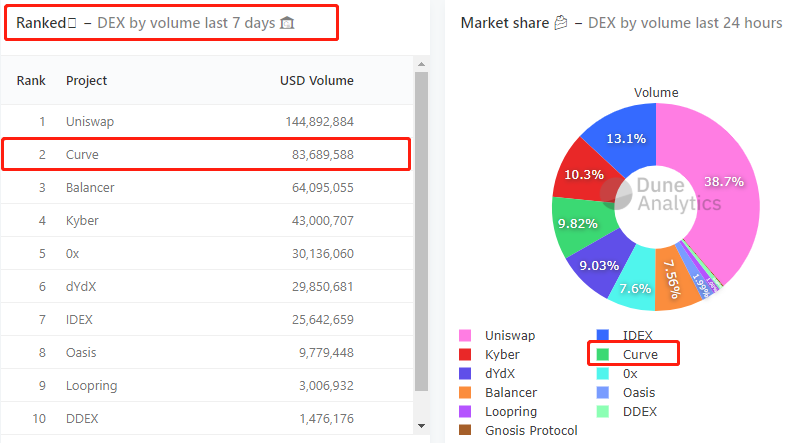Toggle the Gnosis Protocol brown legend swatch
This screenshot has width=793, height=443.
click(465, 430)
